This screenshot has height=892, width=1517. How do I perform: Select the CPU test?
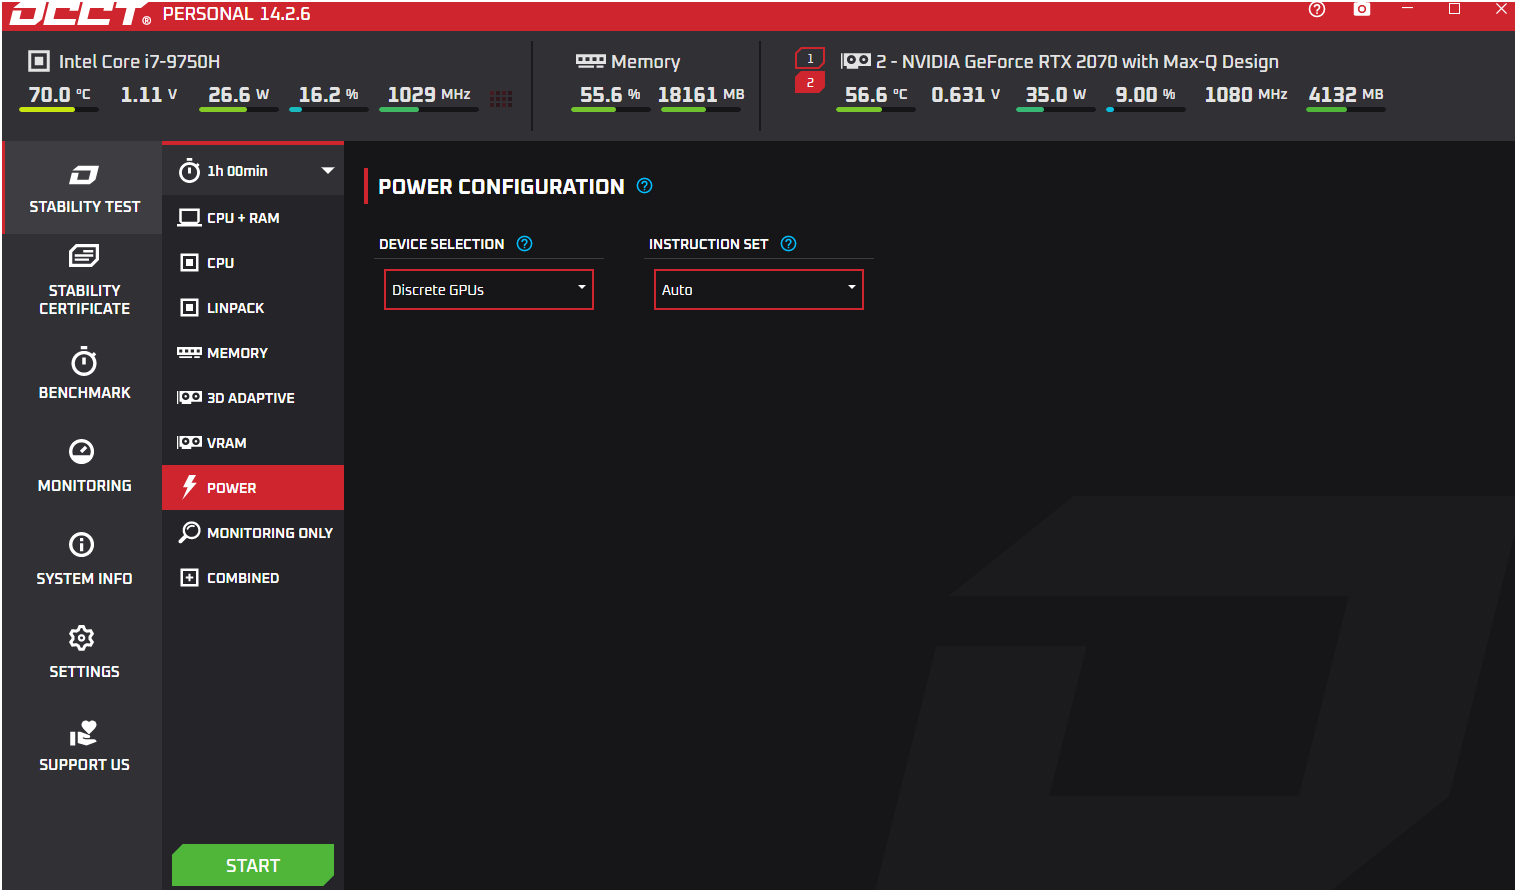pyautogui.click(x=253, y=263)
